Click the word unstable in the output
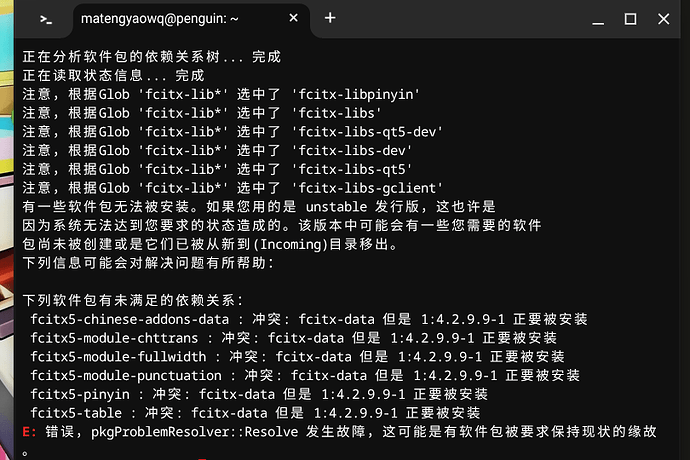This screenshot has height=460, width=690. pos(337,207)
